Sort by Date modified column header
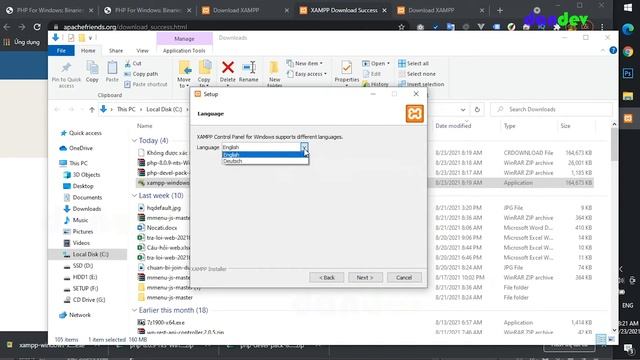 453,126
